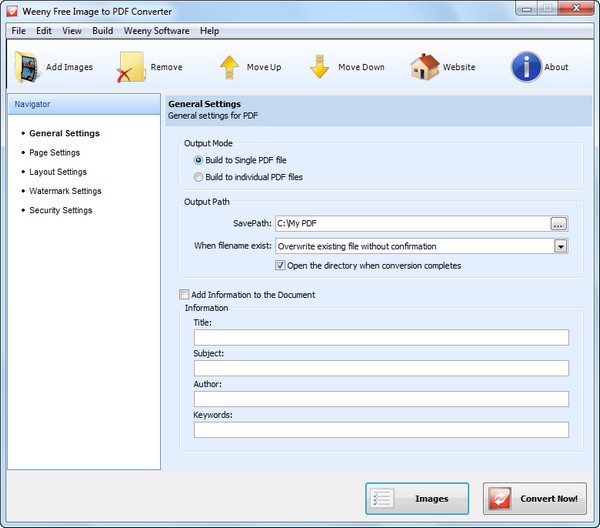The width and height of the screenshot is (600, 528).
Task: Toggle Open the directory when conversion completes
Action: (280, 265)
